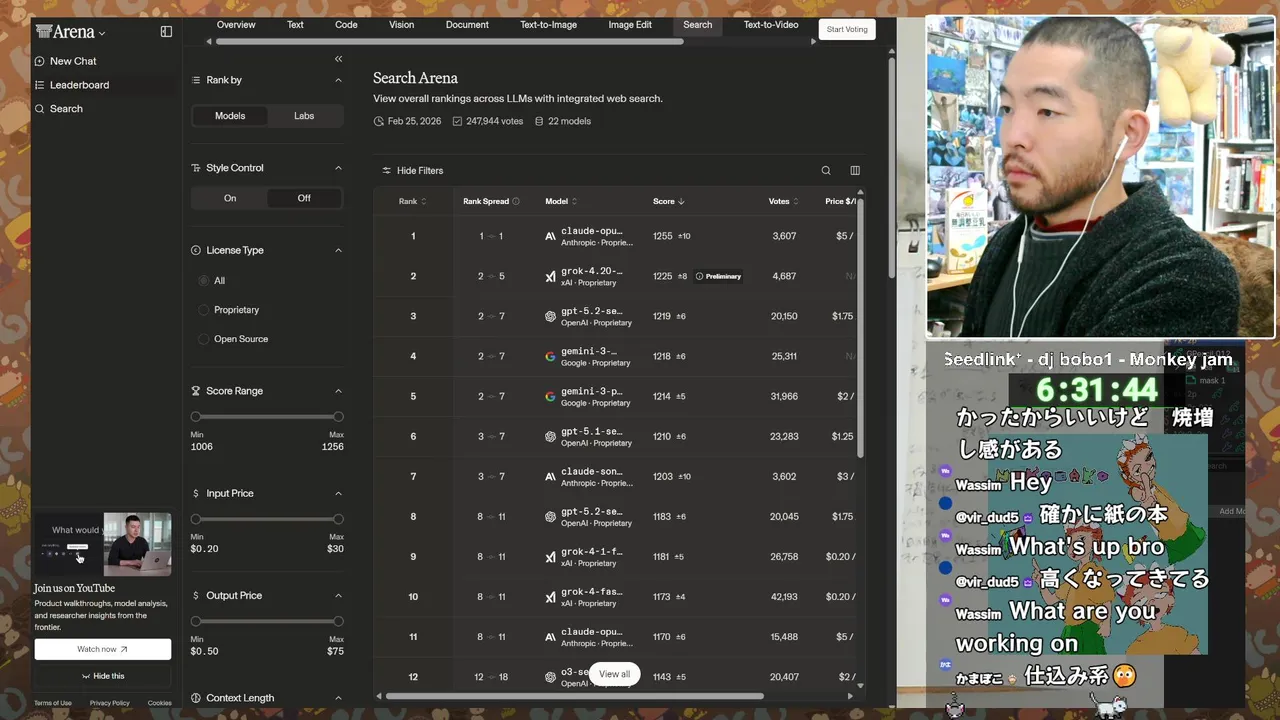
Task: Click the Hide Filters sliders icon
Action: [387, 171]
